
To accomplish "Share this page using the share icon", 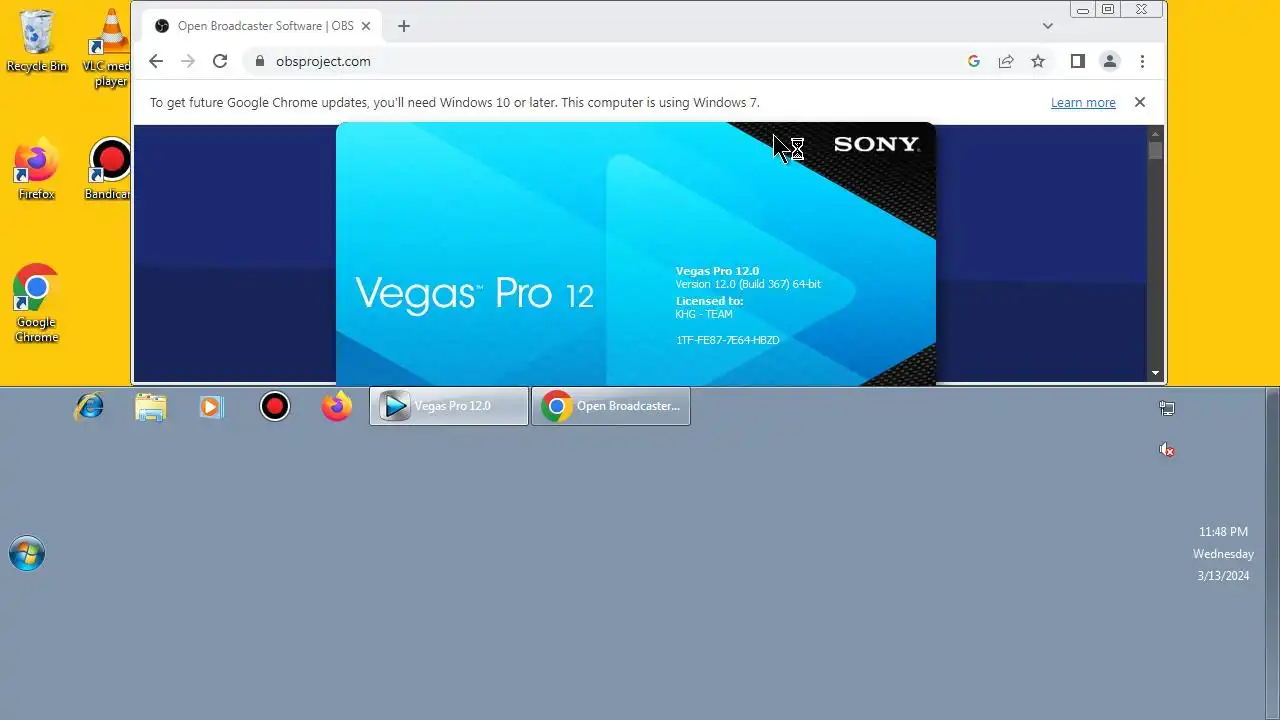I will click(1006, 61).
